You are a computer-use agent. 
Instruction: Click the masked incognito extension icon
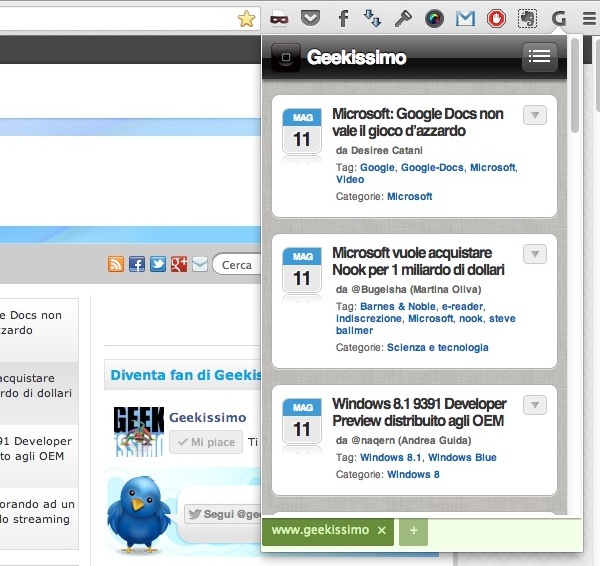click(x=279, y=18)
